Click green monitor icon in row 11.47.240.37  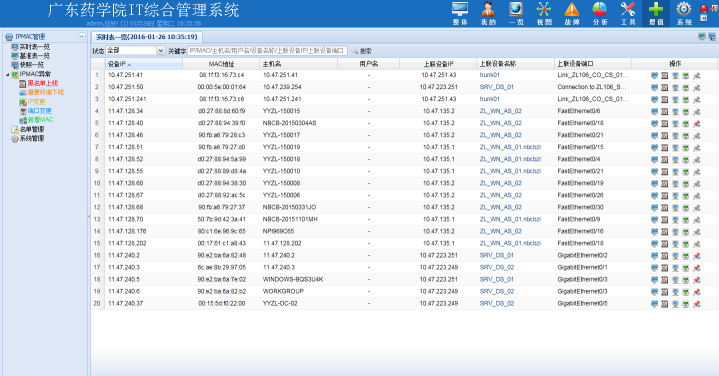[x=686, y=304]
